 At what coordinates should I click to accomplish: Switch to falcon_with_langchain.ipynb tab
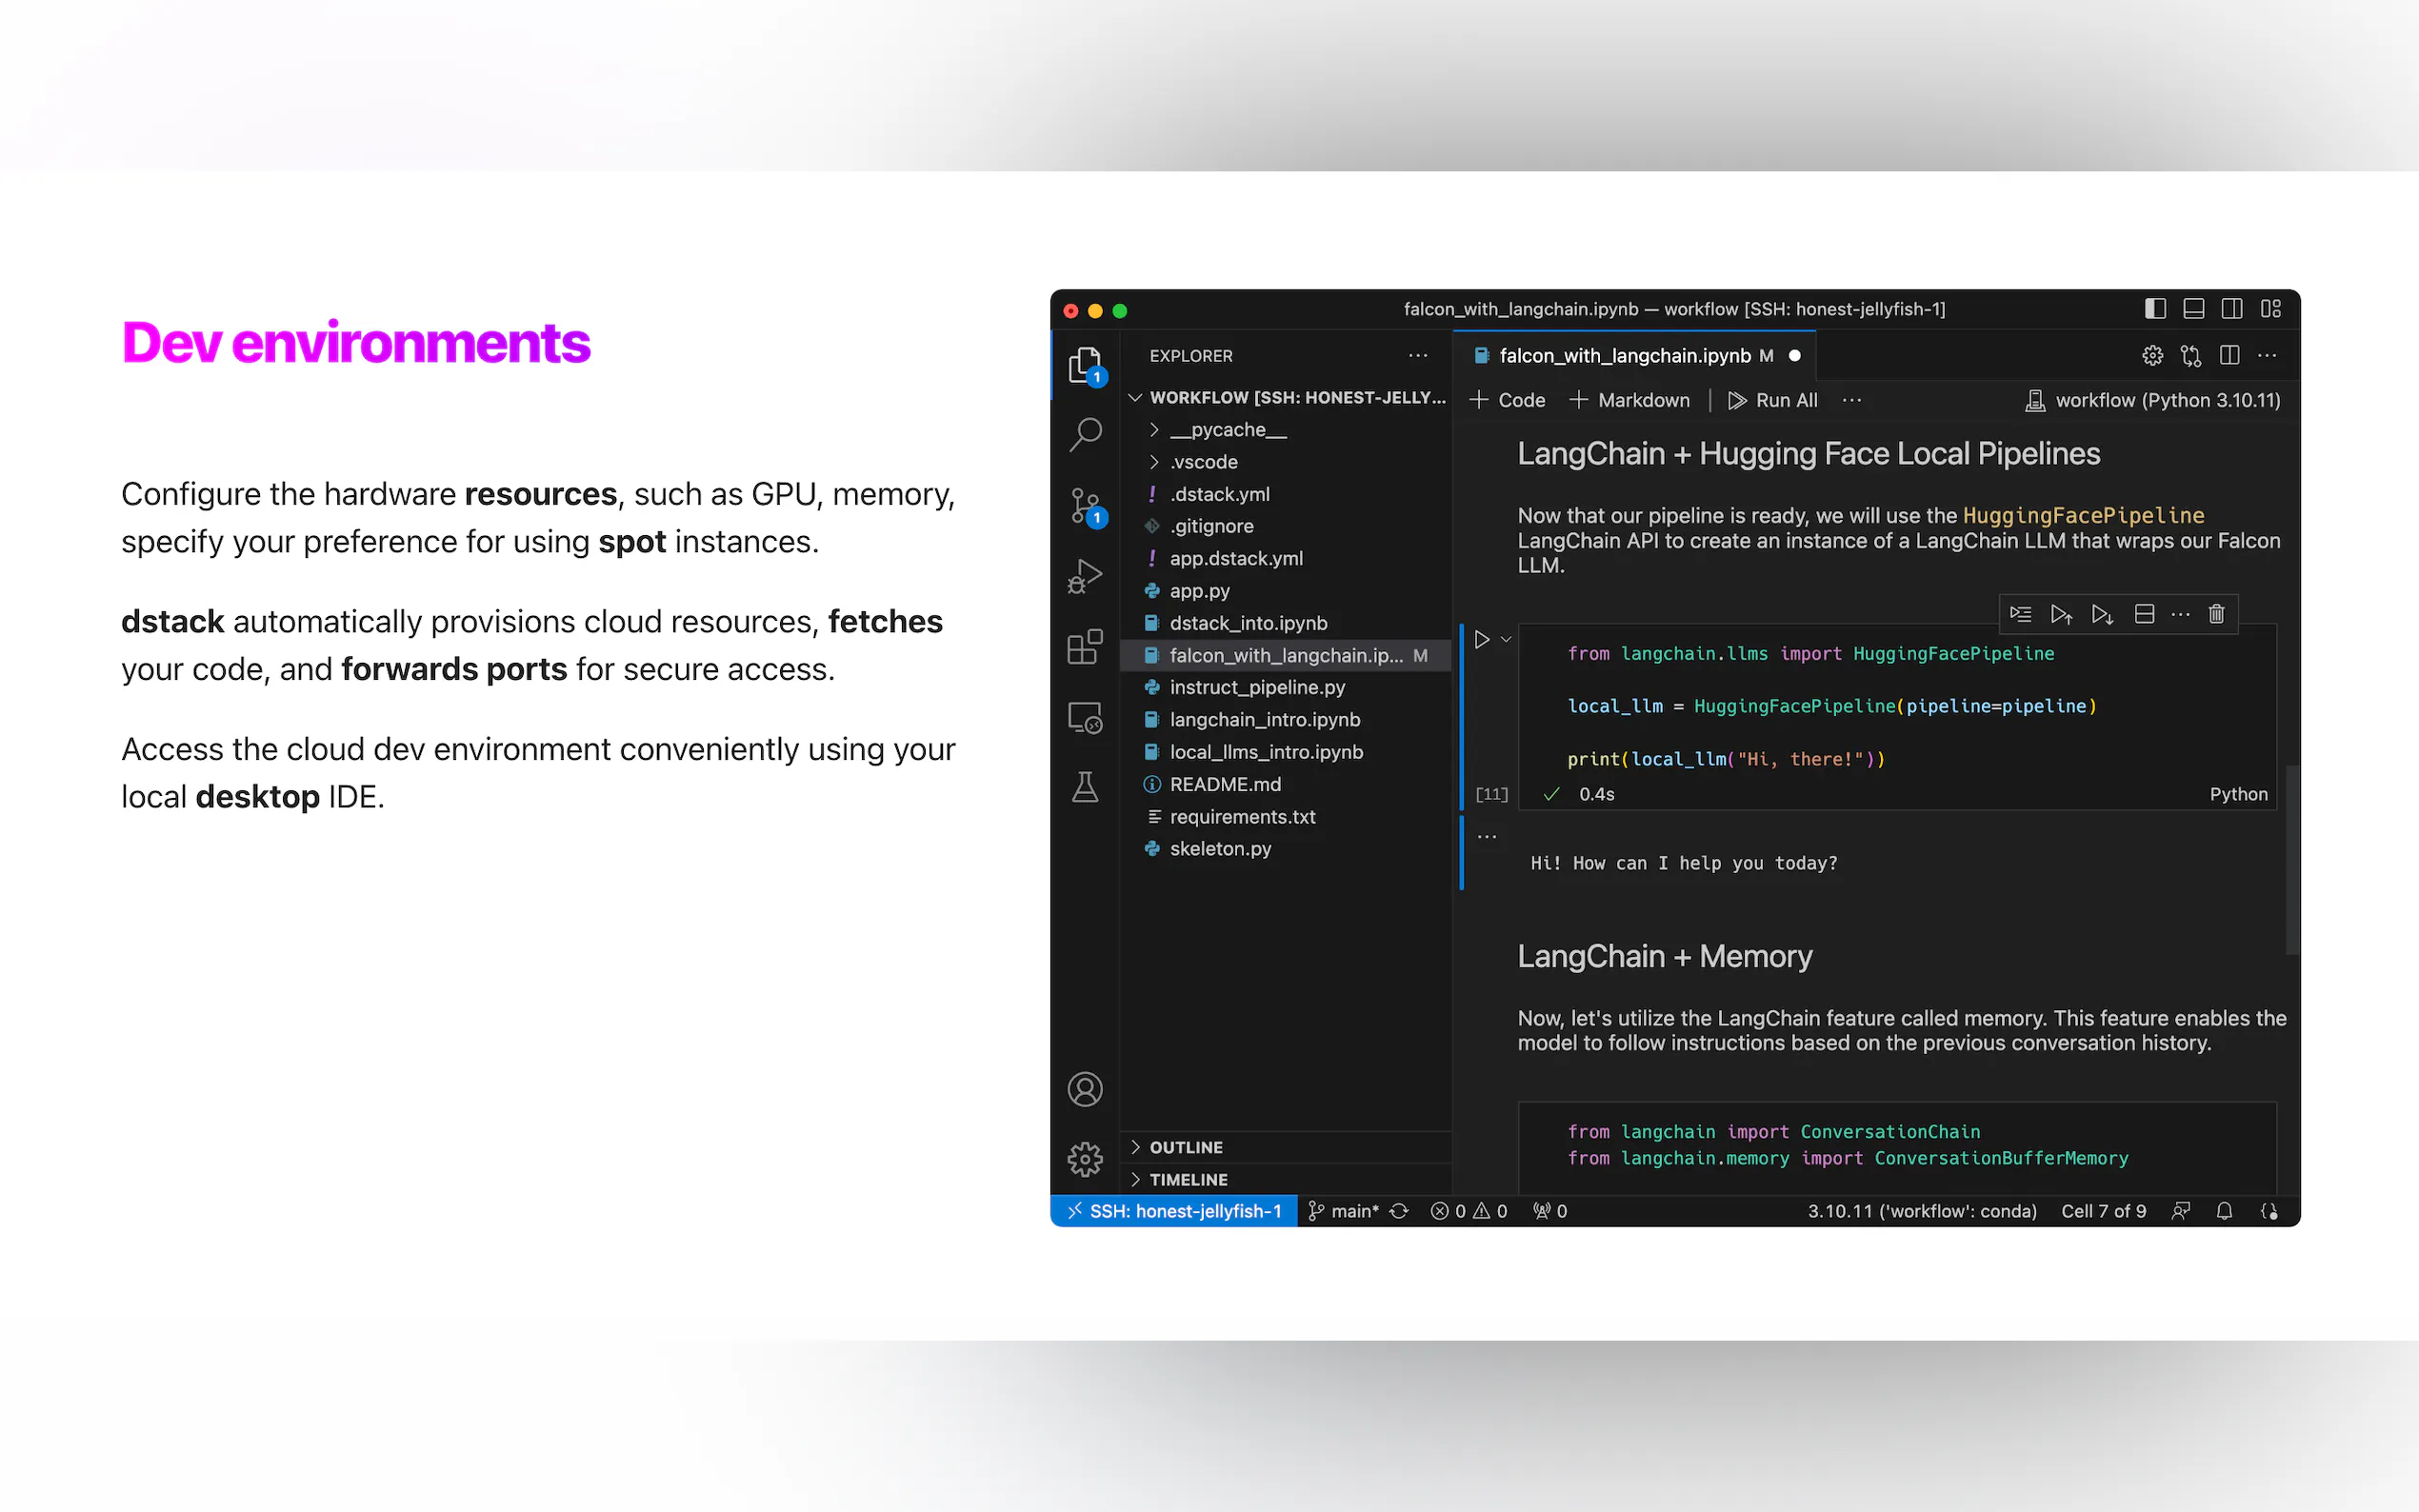[1635, 356]
